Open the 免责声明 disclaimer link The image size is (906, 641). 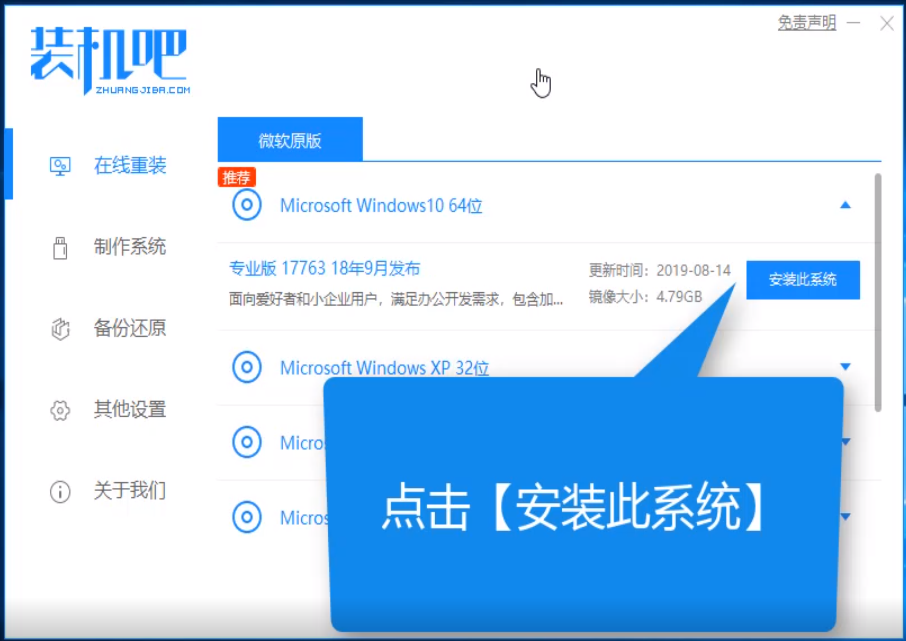pos(805,22)
